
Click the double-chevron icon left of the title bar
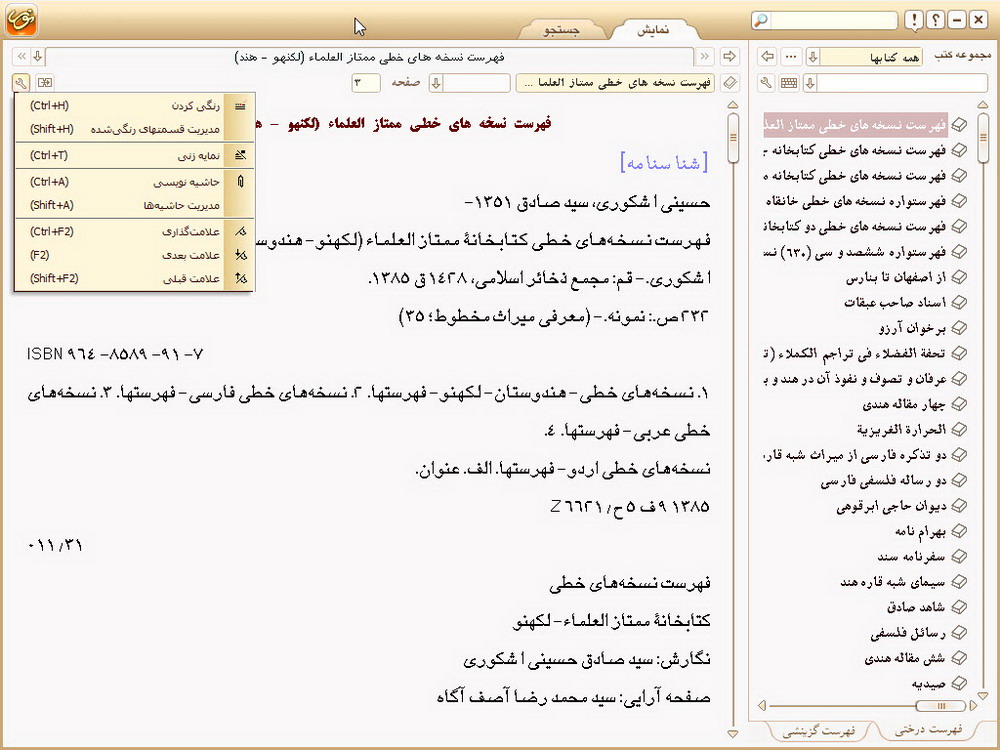(21, 57)
